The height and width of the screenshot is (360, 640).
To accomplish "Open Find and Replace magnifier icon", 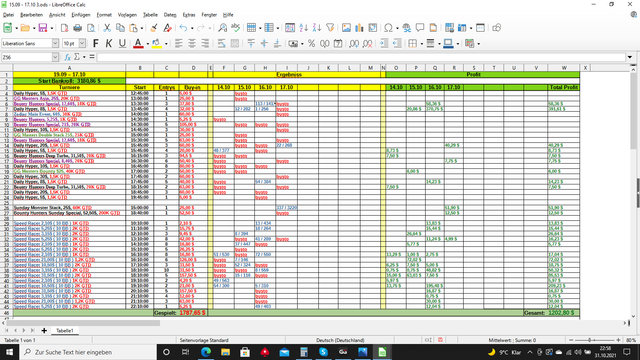I will pos(222,28).
